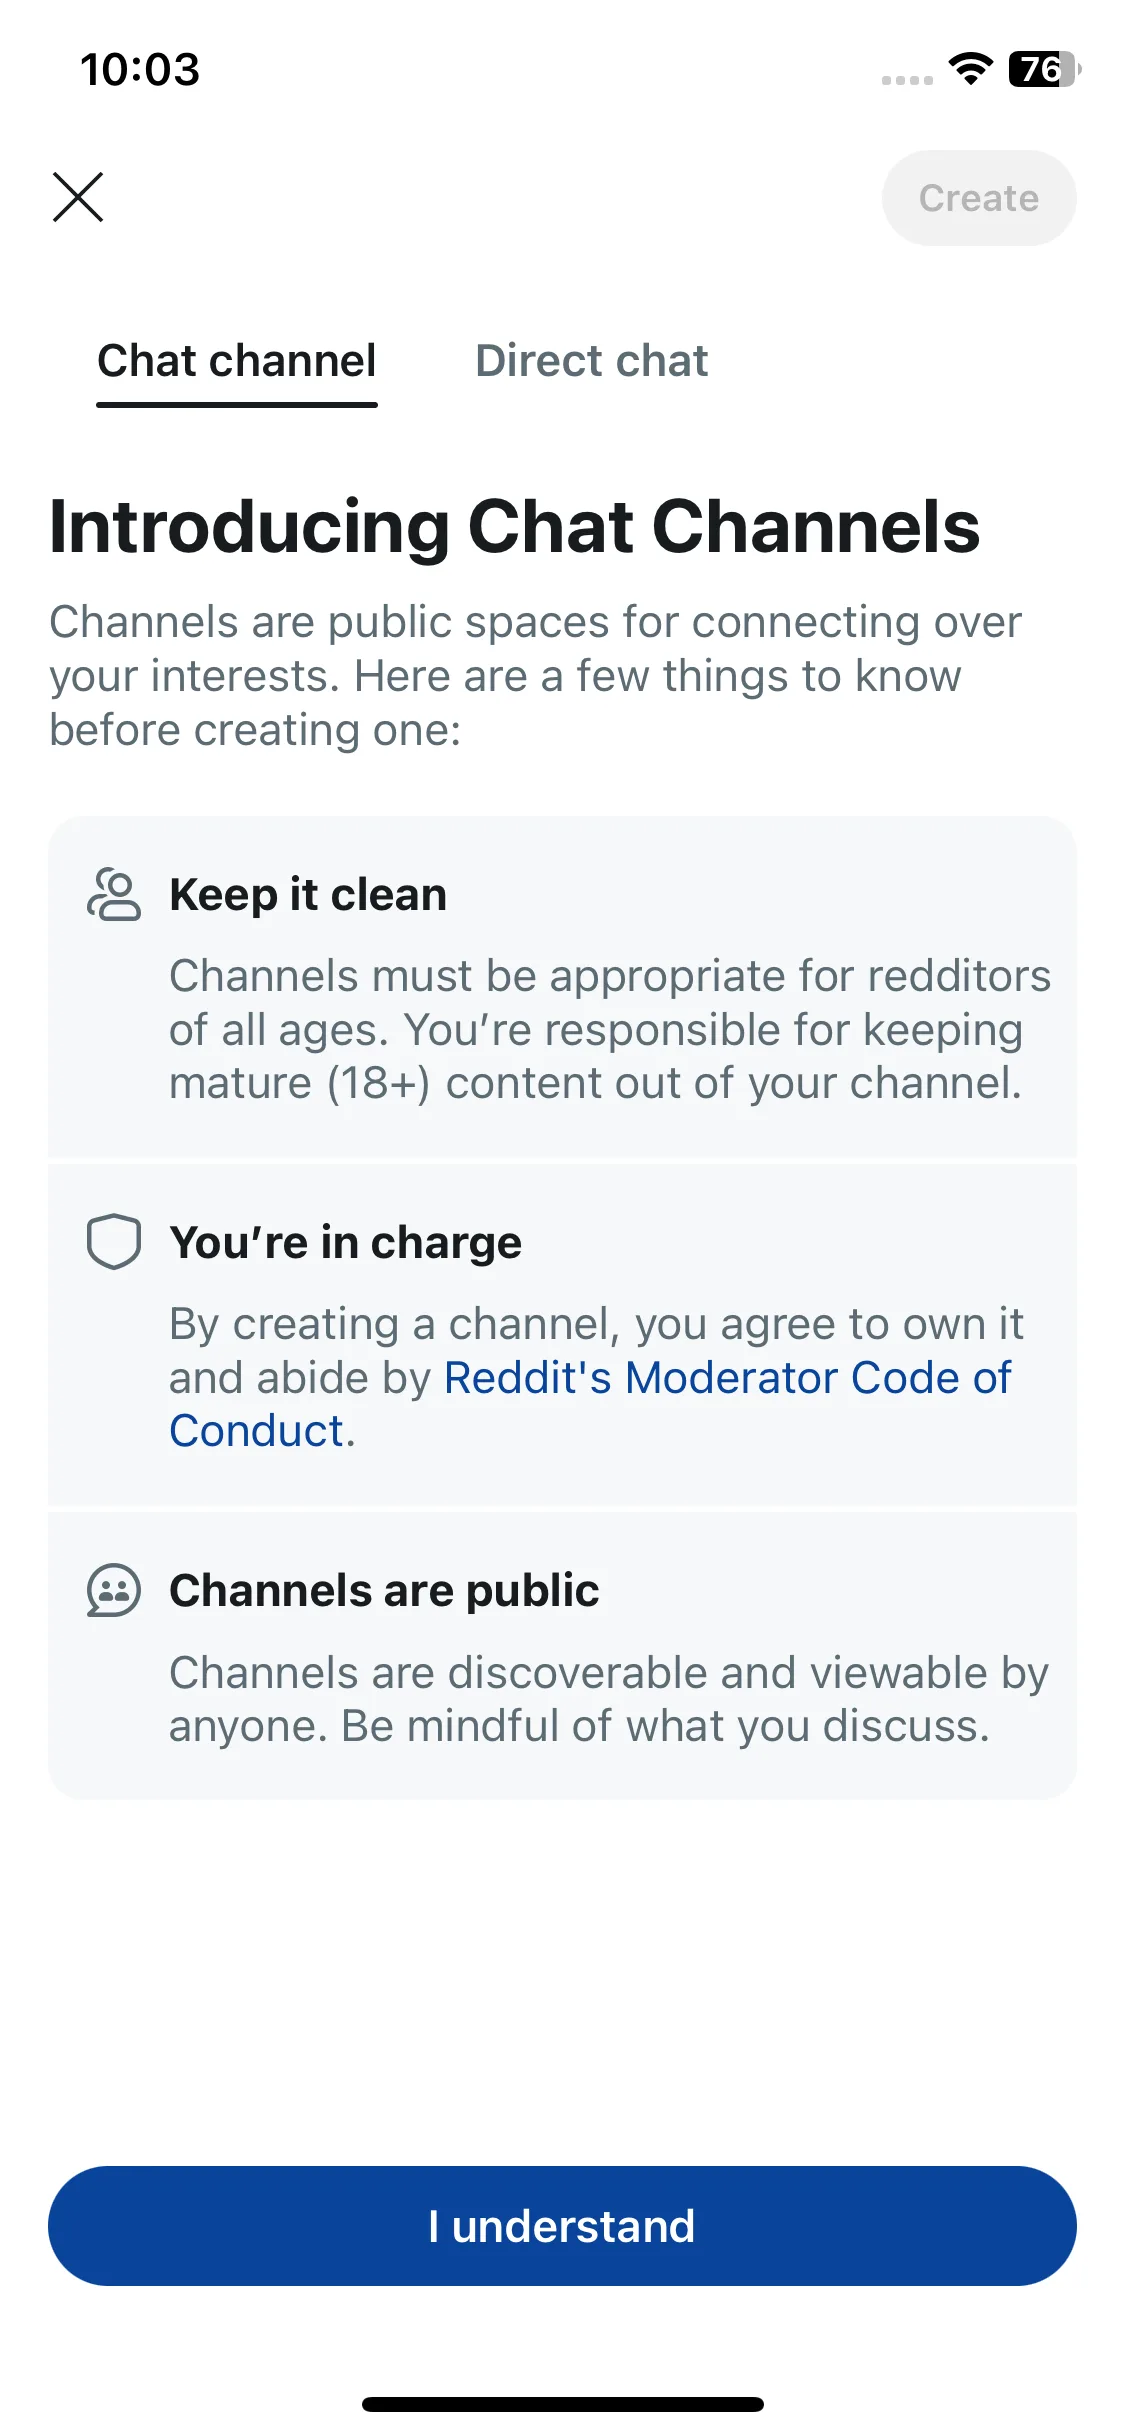Tap the cellular signal dots icon
The image size is (1125, 2436).
(x=907, y=79)
